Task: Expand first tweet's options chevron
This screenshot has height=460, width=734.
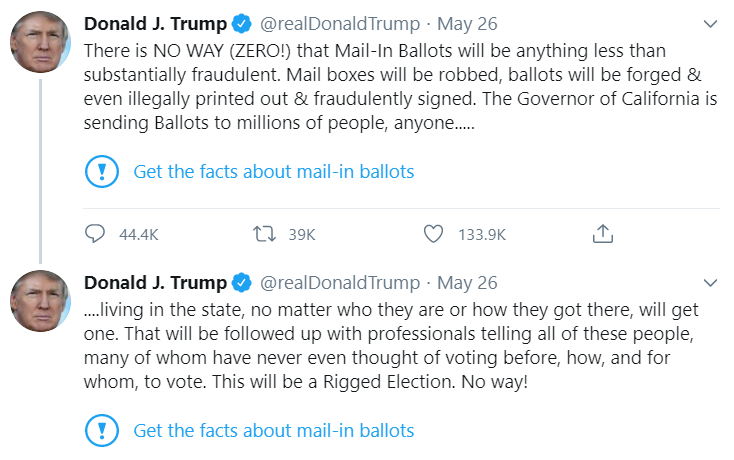Action: pos(711,24)
